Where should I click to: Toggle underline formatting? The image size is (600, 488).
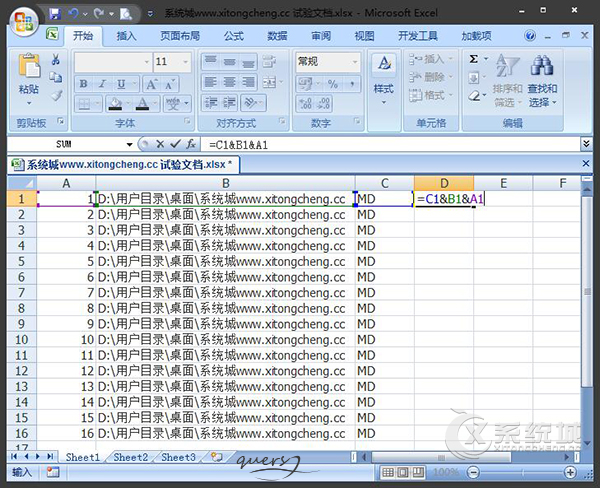click(121, 84)
